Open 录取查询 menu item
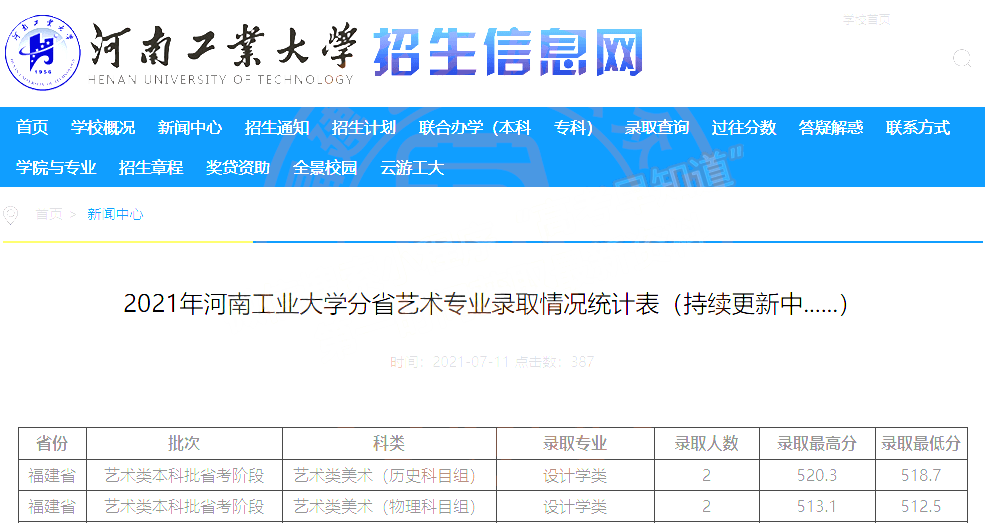The width and height of the screenshot is (985, 523). pyautogui.click(x=657, y=127)
